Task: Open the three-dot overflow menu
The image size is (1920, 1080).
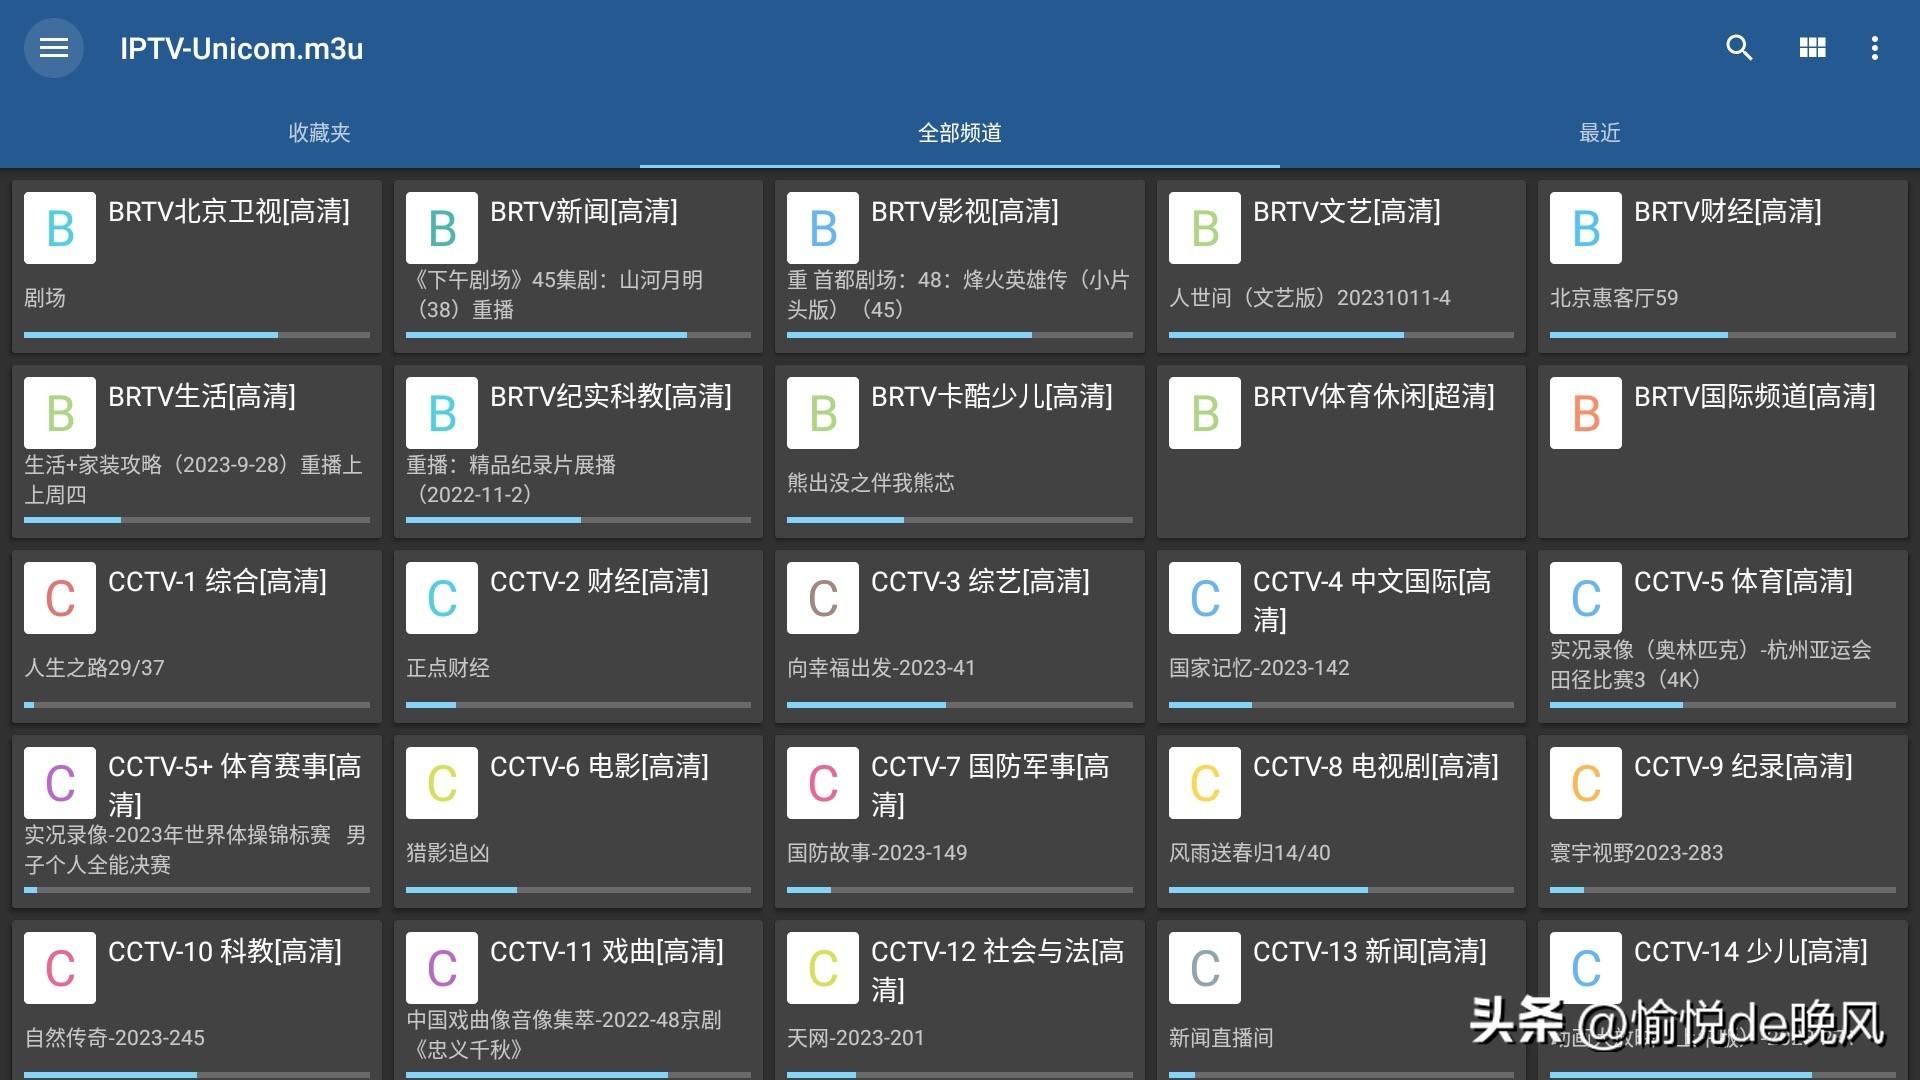Action: click(1874, 48)
